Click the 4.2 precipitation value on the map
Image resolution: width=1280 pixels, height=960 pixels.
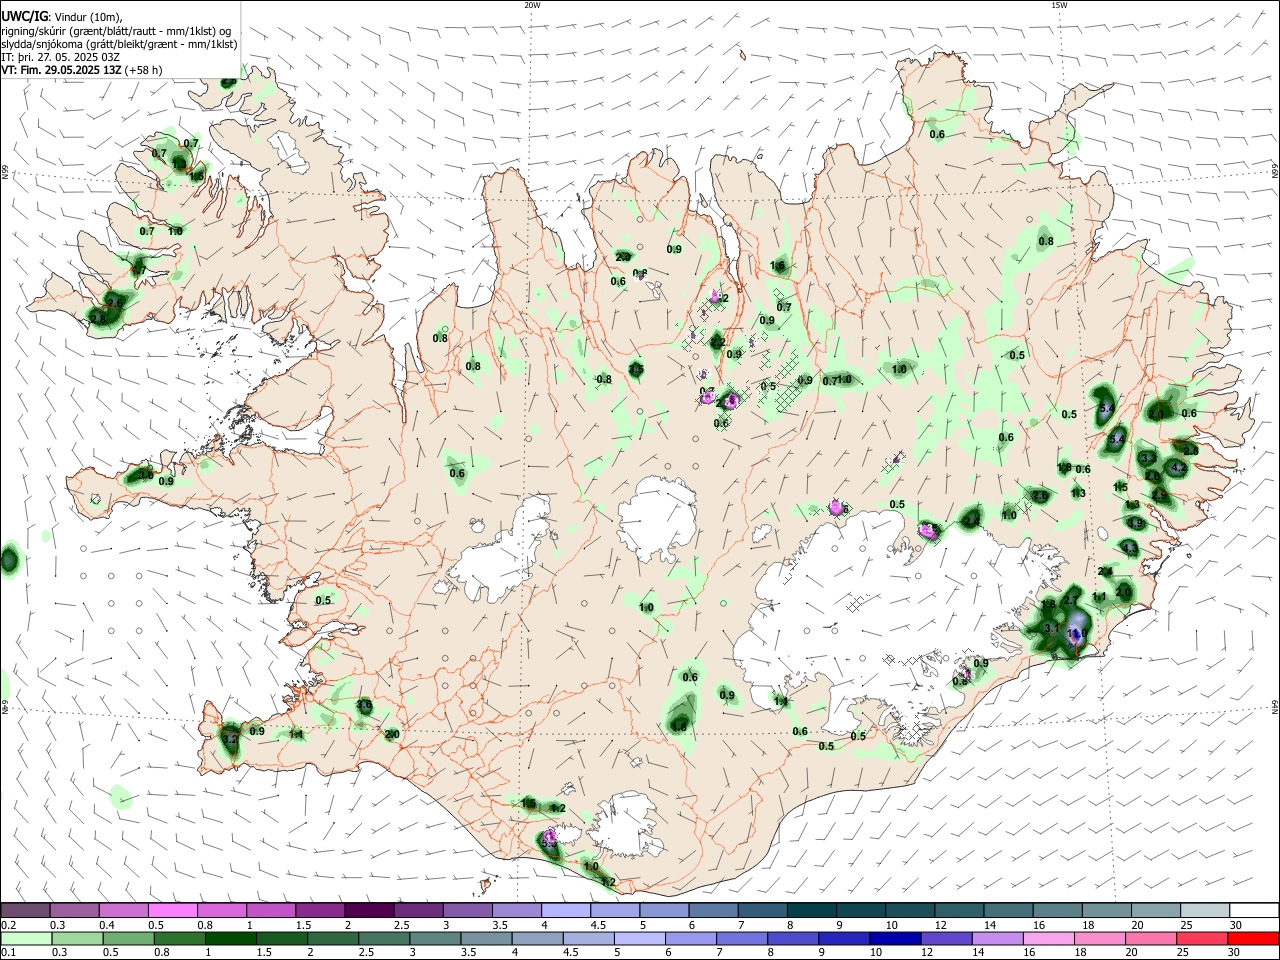(x=1178, y=468)
